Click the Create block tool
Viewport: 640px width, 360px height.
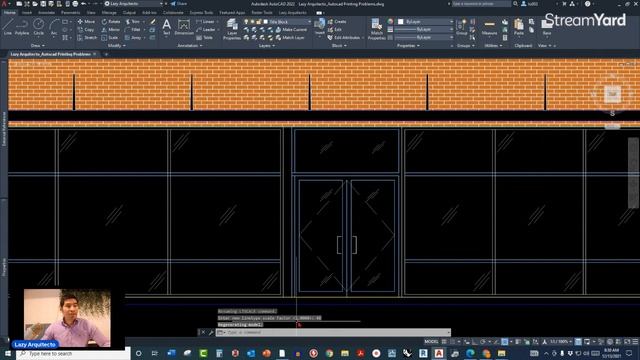[337, 21]
